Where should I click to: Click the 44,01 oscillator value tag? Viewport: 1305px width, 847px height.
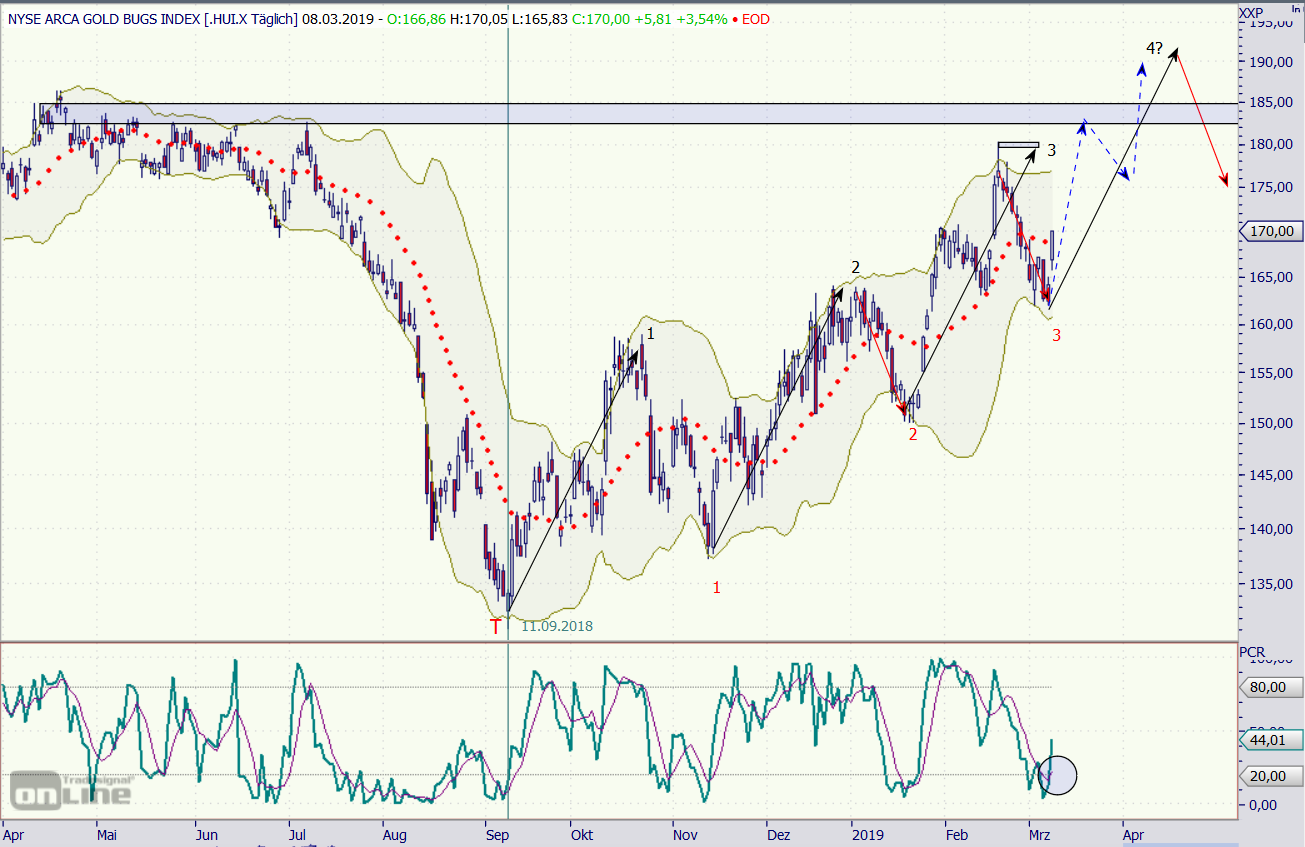(x=1271, y=740)
